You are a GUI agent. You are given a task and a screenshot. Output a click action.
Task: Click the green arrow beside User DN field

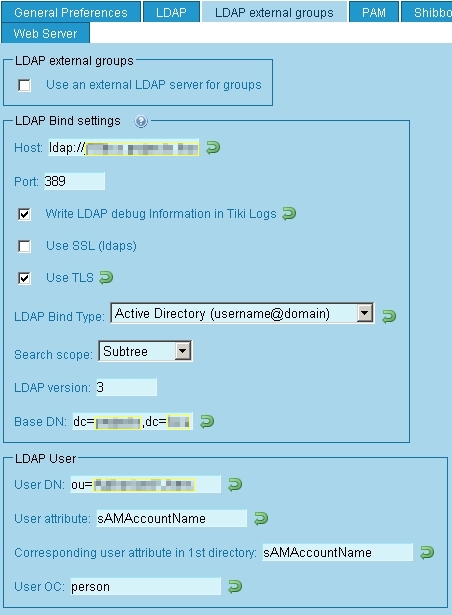point(235,484)
